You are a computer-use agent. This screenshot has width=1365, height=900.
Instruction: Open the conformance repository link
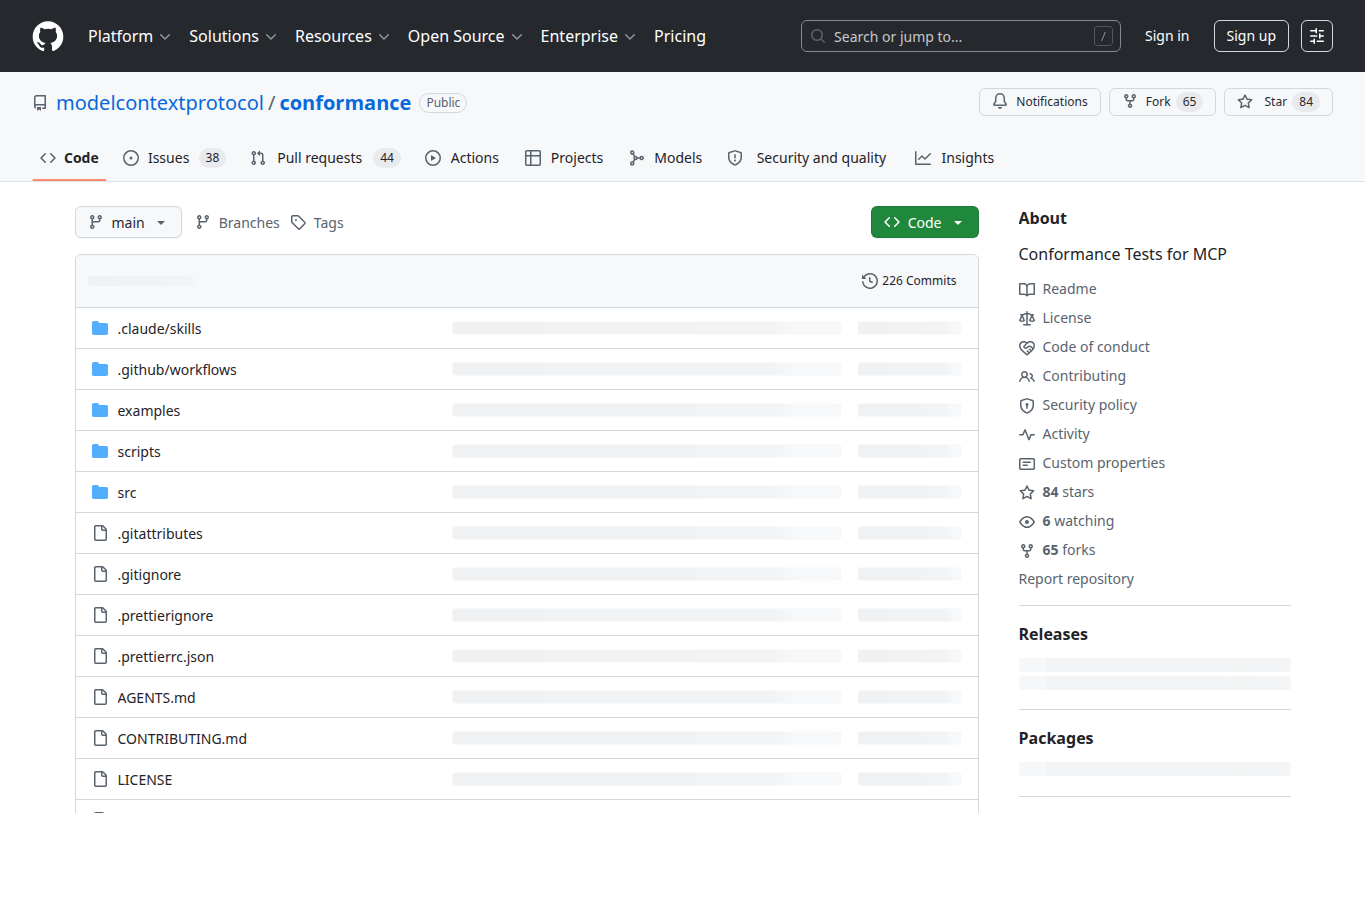point(345,103)
